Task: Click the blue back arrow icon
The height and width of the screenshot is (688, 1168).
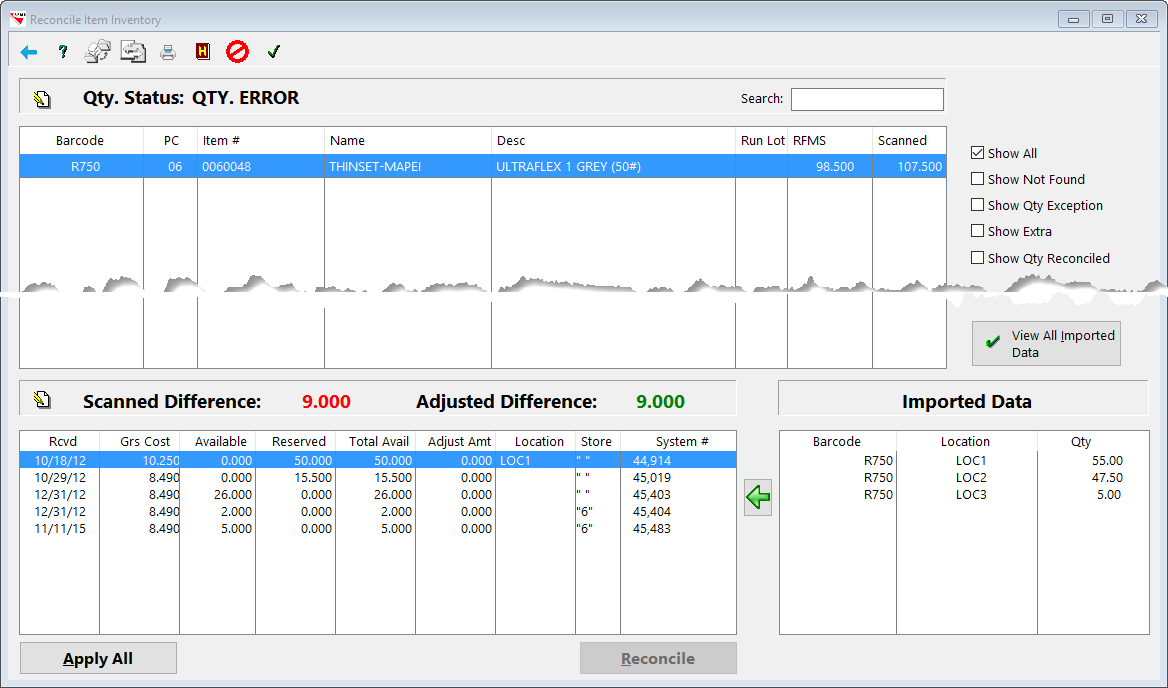Action: tap(29, 52)
